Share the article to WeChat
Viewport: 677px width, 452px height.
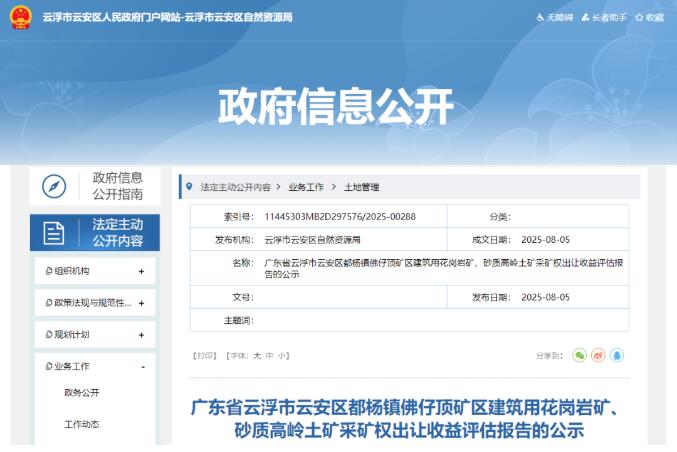click(x=579, y=355)
